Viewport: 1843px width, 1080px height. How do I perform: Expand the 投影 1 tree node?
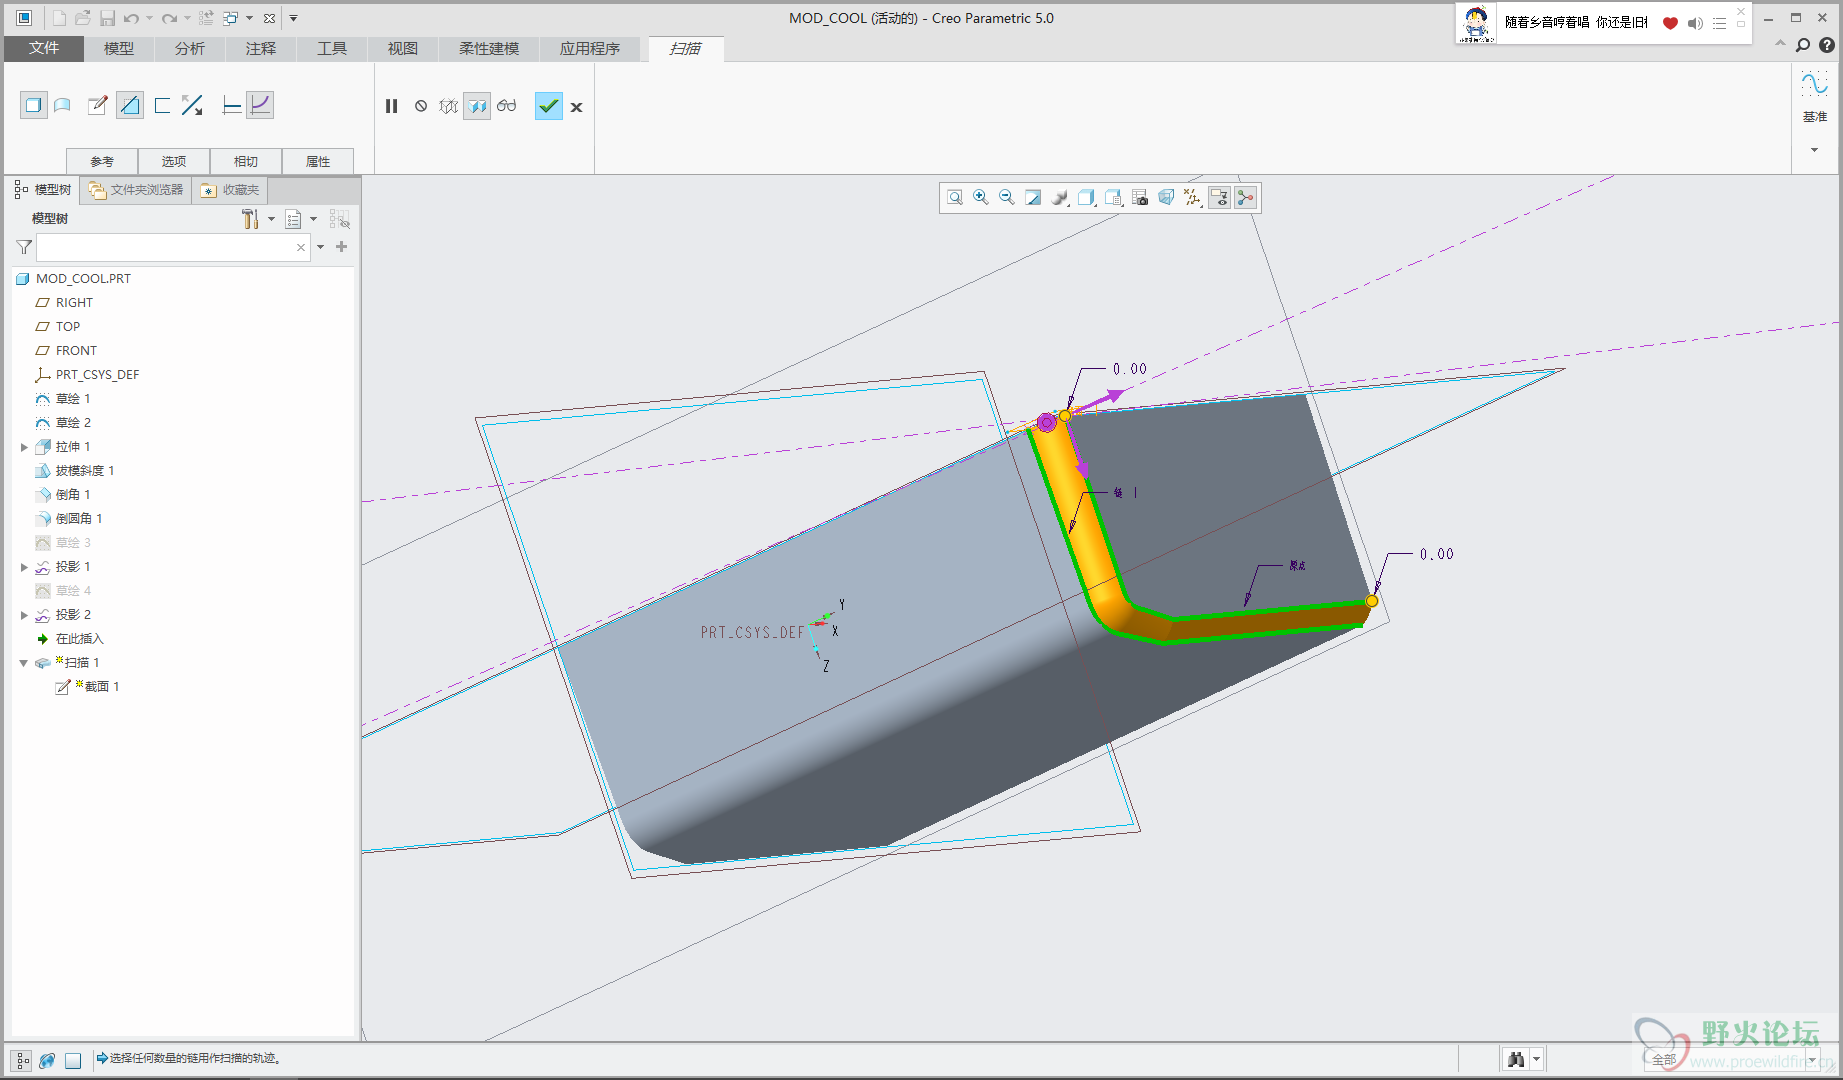pos(24,567)
